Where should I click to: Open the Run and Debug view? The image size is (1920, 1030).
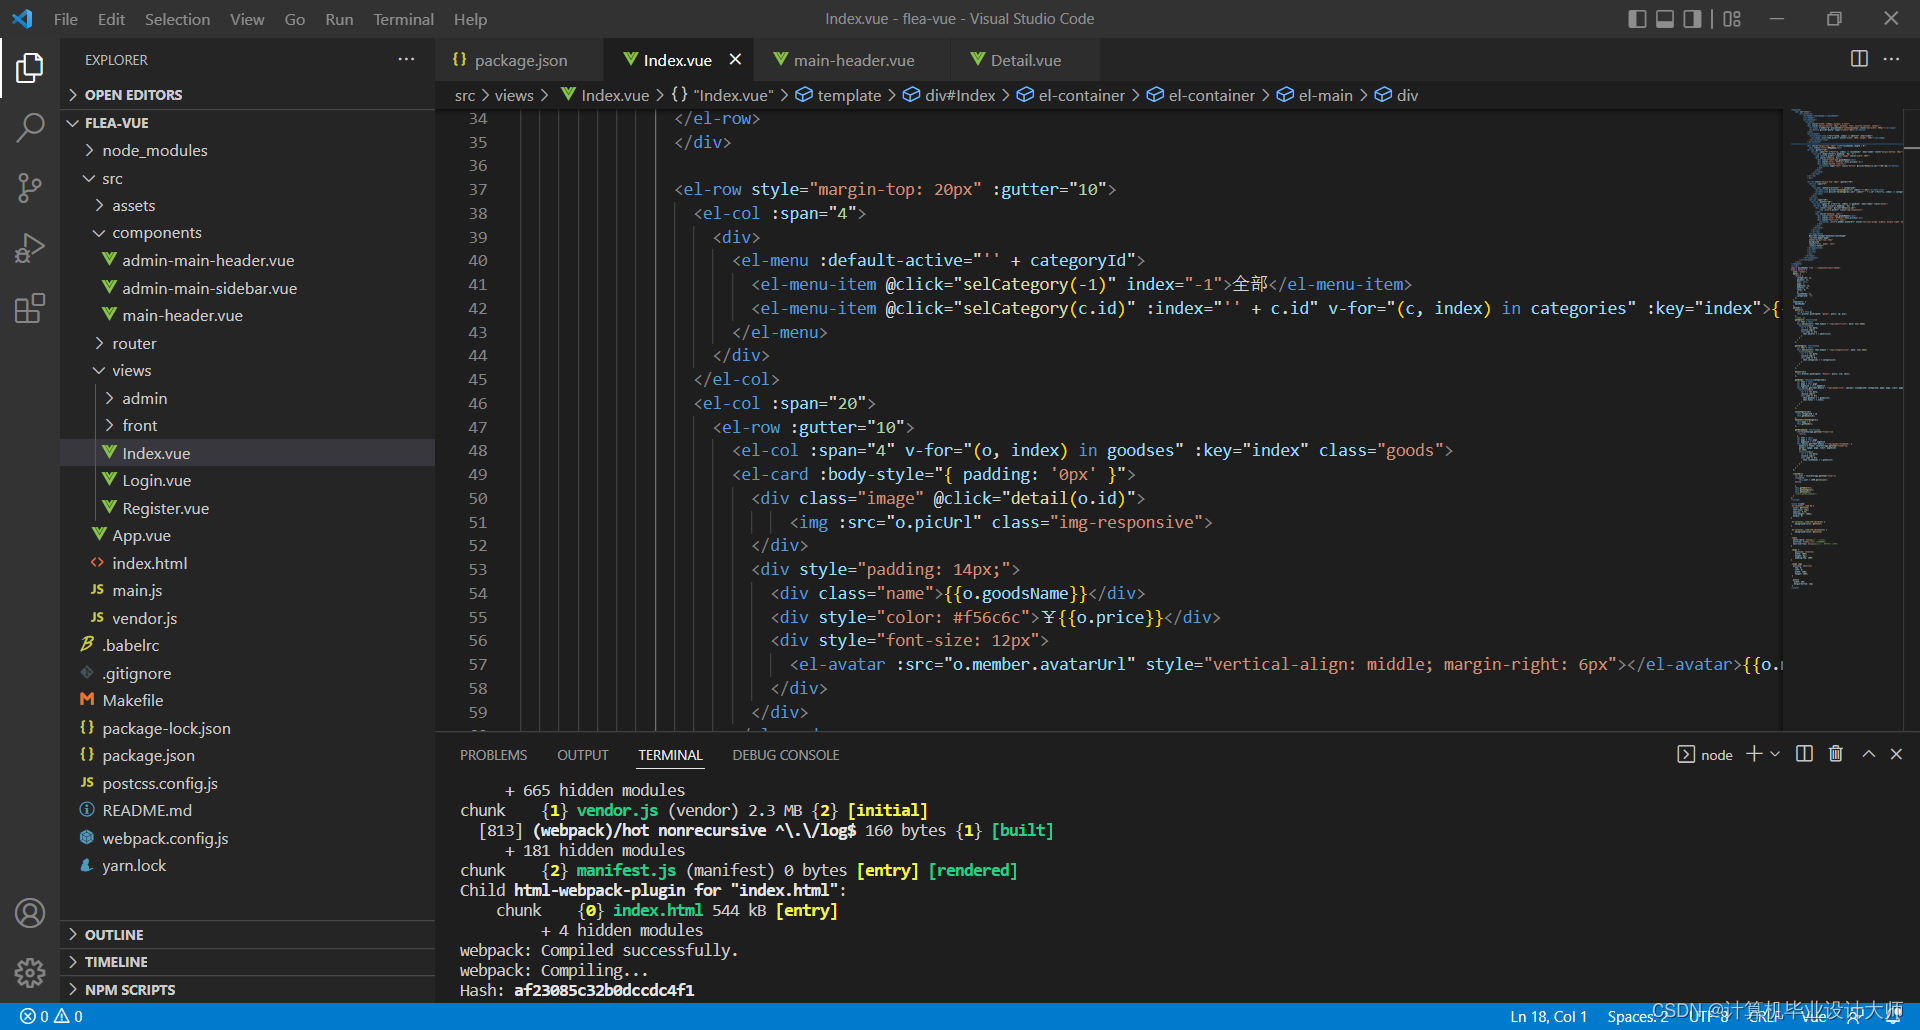(x=30, y=247)
